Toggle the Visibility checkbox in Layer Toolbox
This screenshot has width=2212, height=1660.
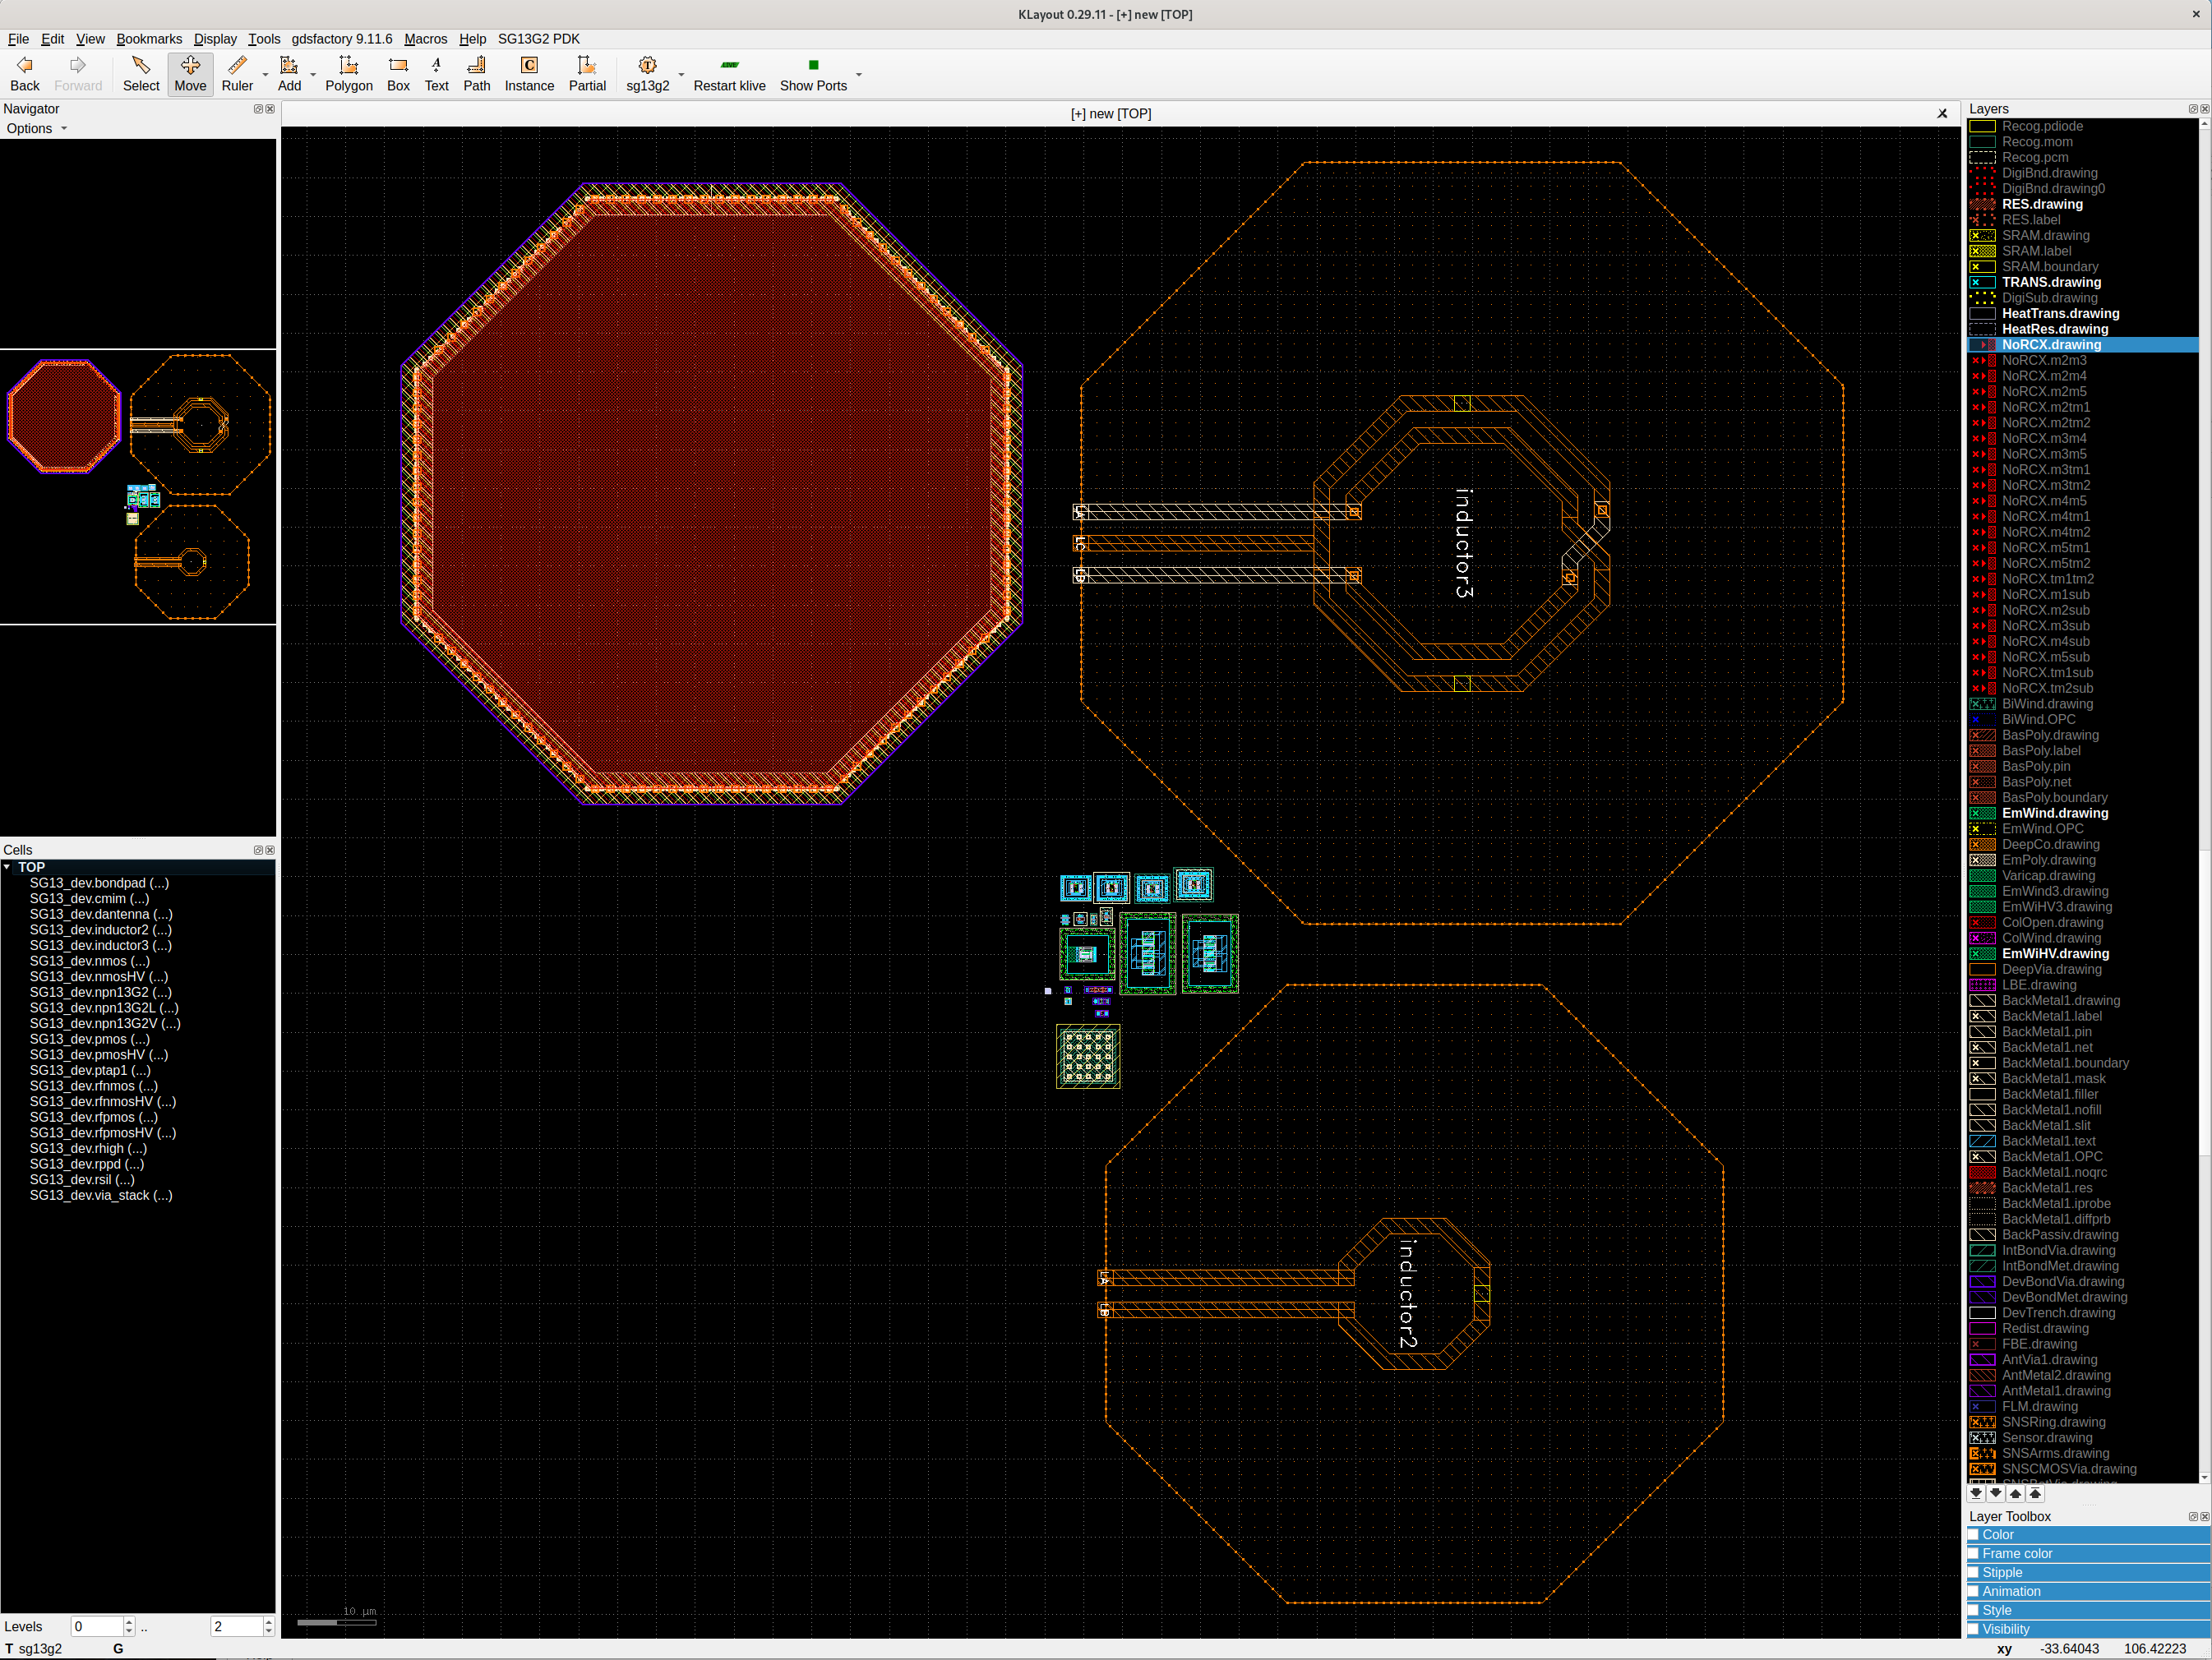pos(1974,1629)
